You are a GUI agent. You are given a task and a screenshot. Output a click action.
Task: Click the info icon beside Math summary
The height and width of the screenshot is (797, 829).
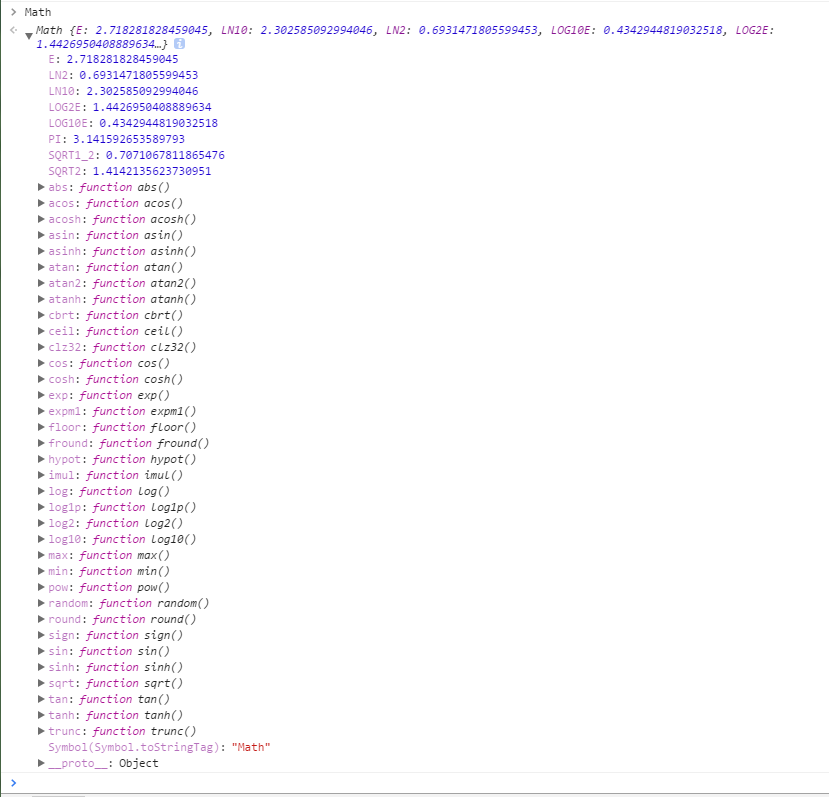tap(179, 44)
